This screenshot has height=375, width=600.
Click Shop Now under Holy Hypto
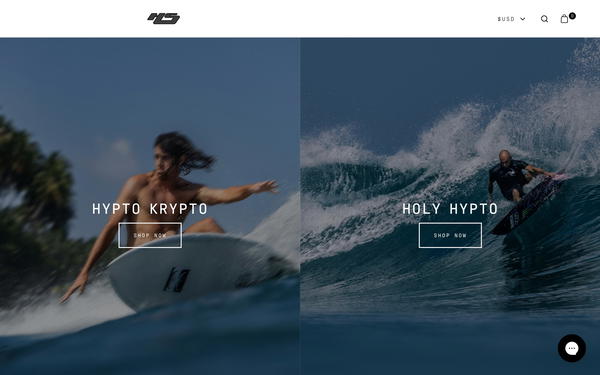pos(450,235)
